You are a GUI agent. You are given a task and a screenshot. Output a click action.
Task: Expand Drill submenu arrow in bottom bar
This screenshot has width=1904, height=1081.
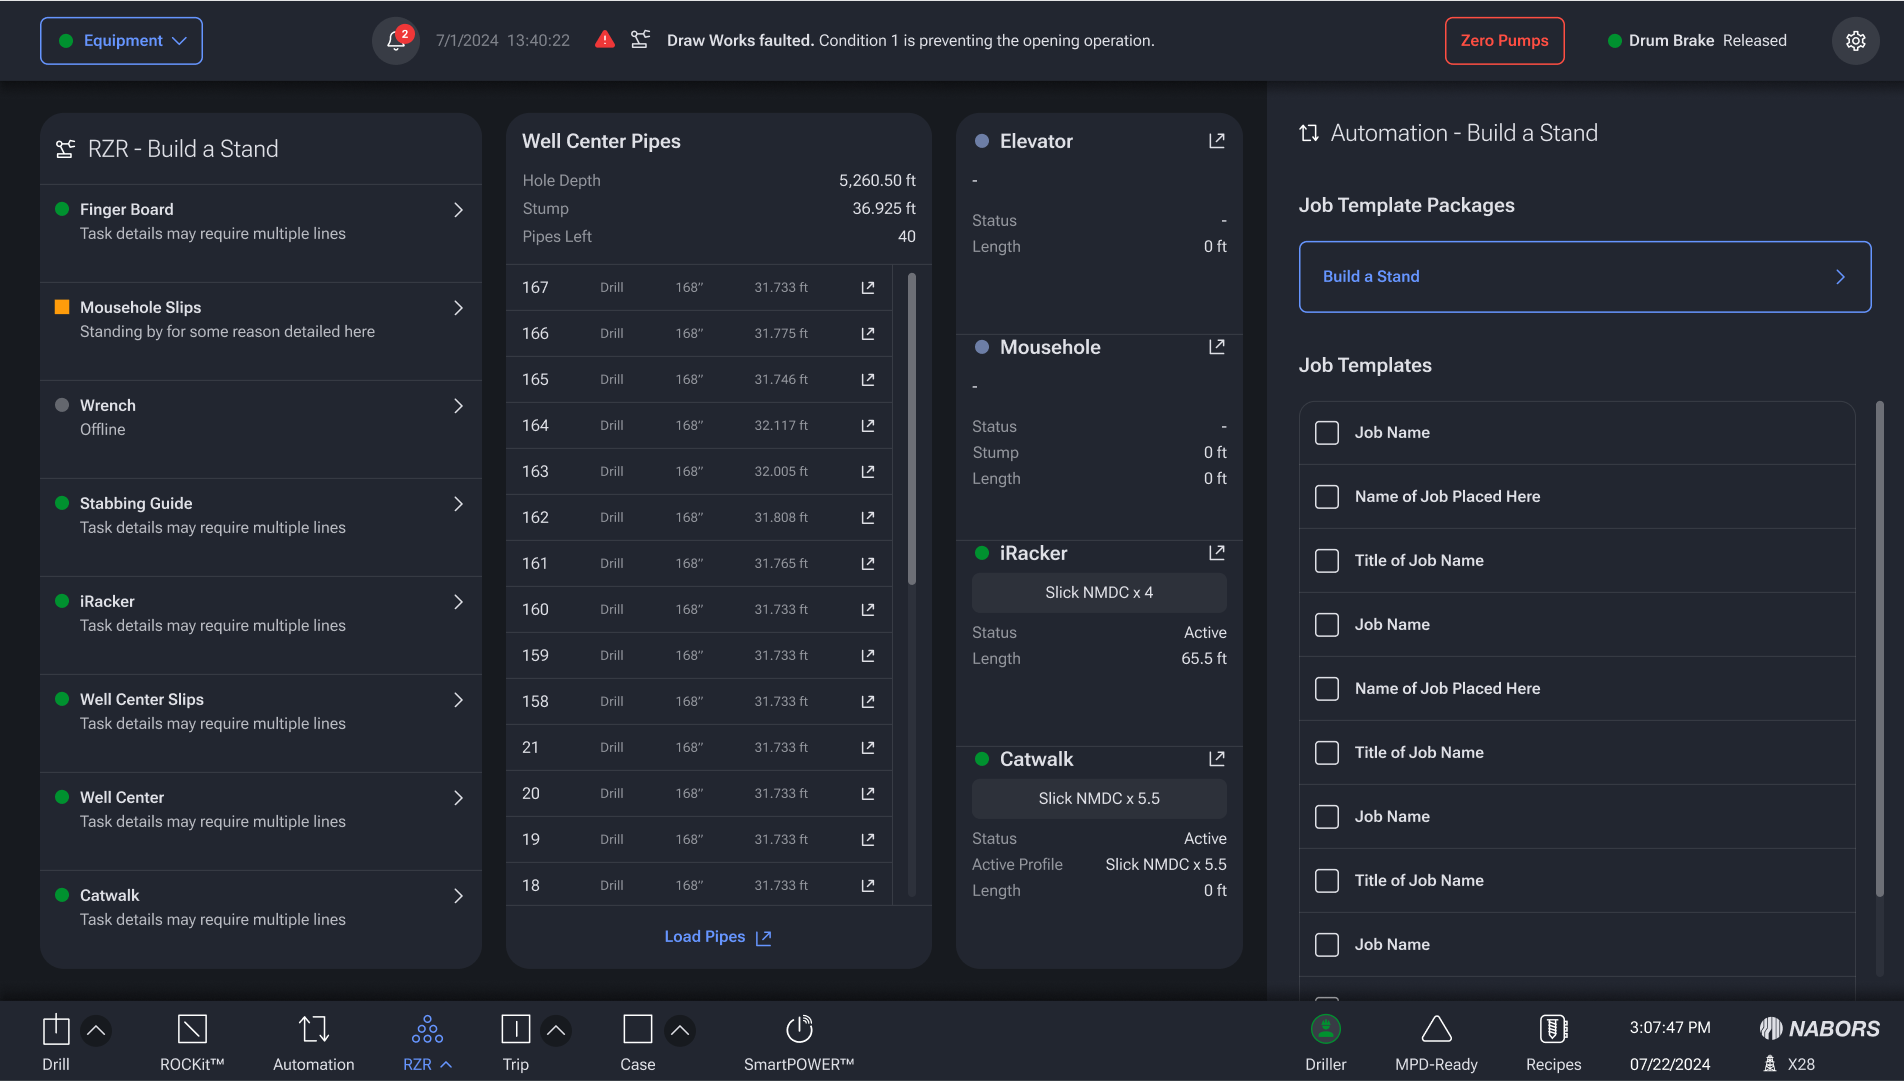(x=96, y=1029)
